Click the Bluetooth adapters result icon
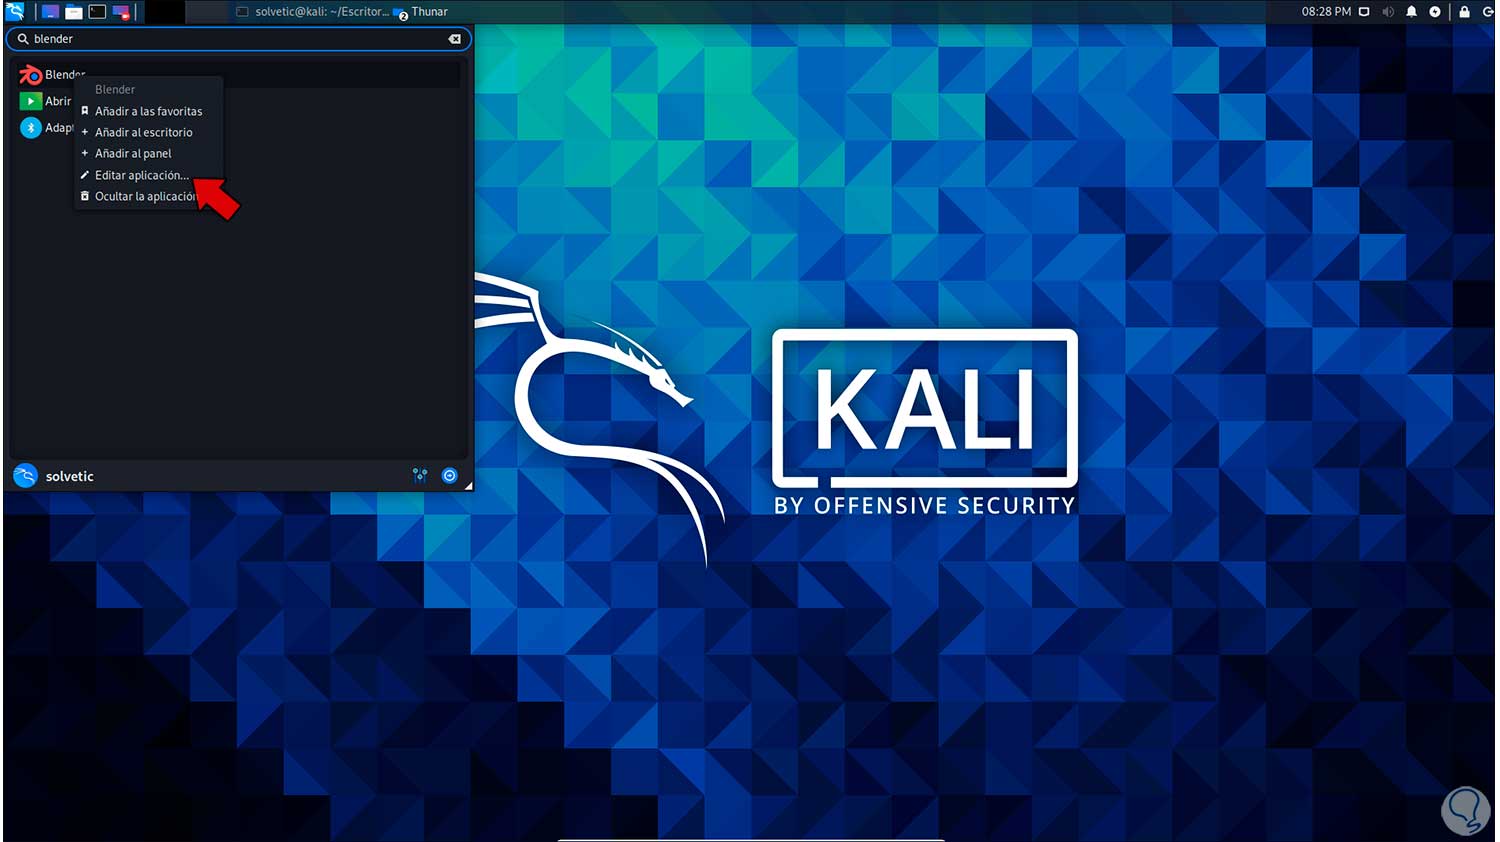 point(31,128)
